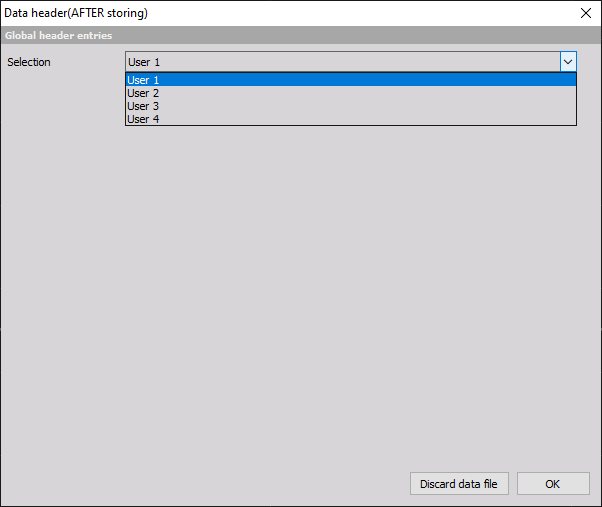Viewport: 602px width, 507px height.
Task: Click the Global header entries section header
Action: tap(301, 35)
